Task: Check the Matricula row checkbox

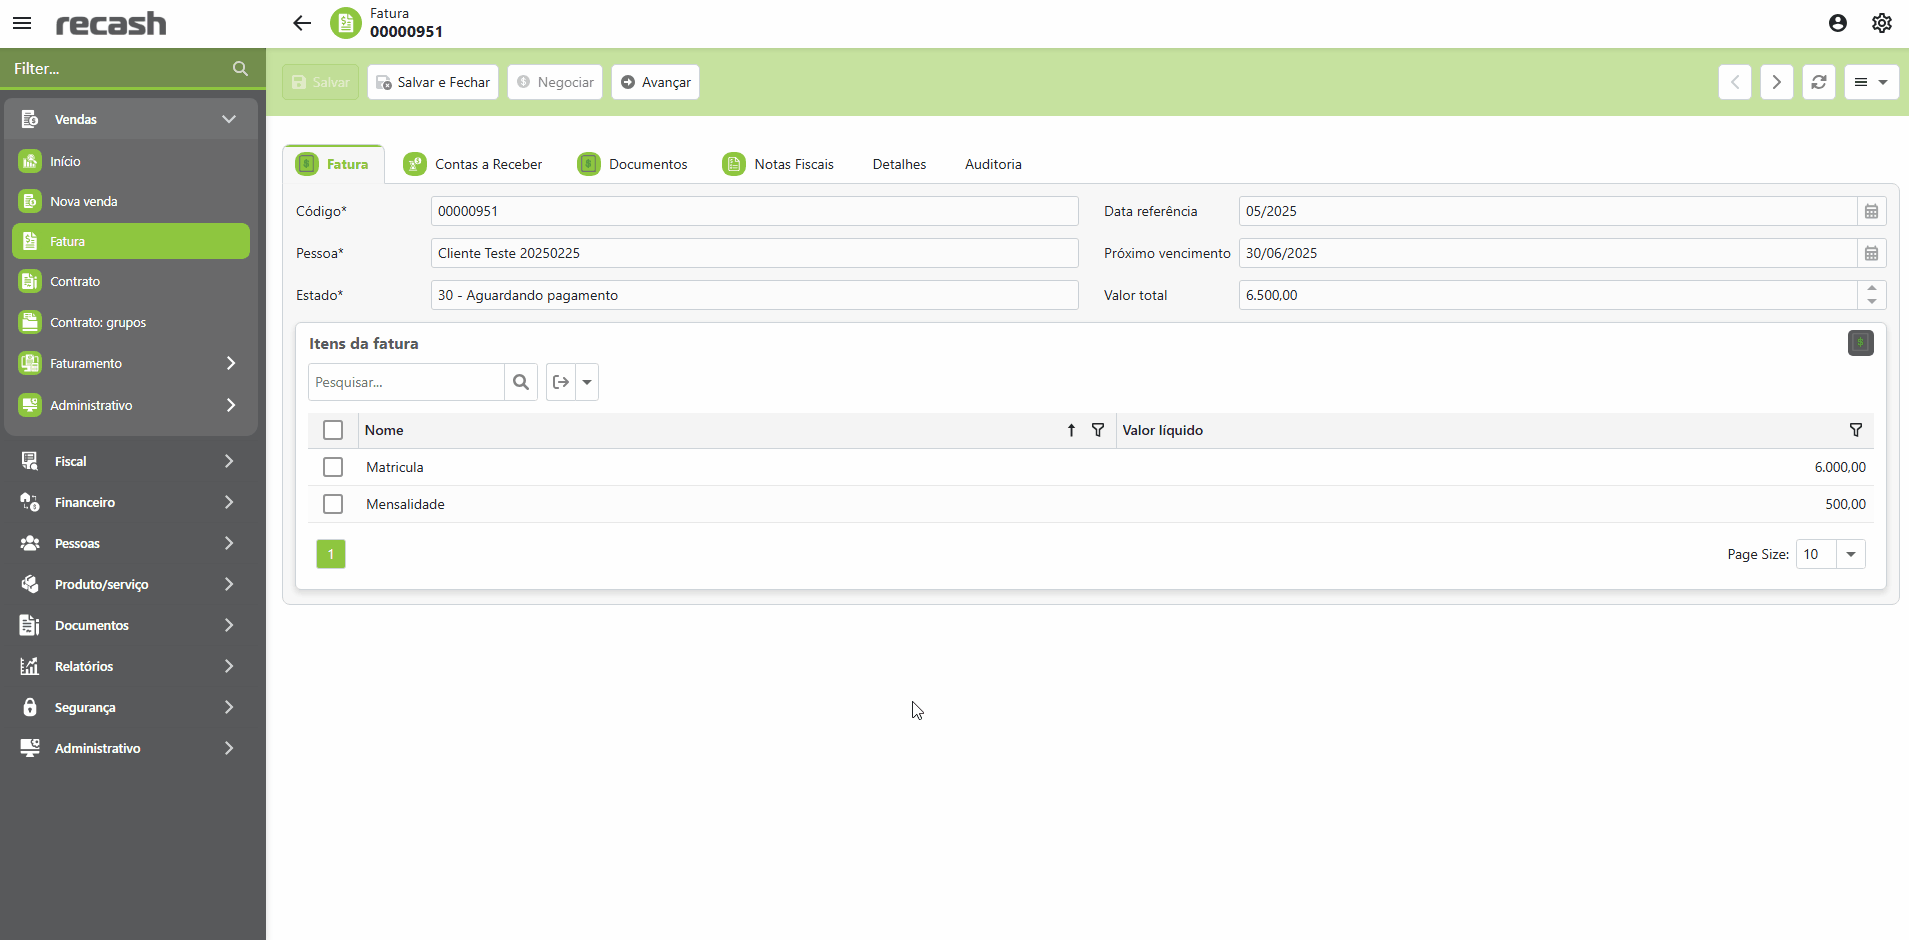Action: click(333, 467)
